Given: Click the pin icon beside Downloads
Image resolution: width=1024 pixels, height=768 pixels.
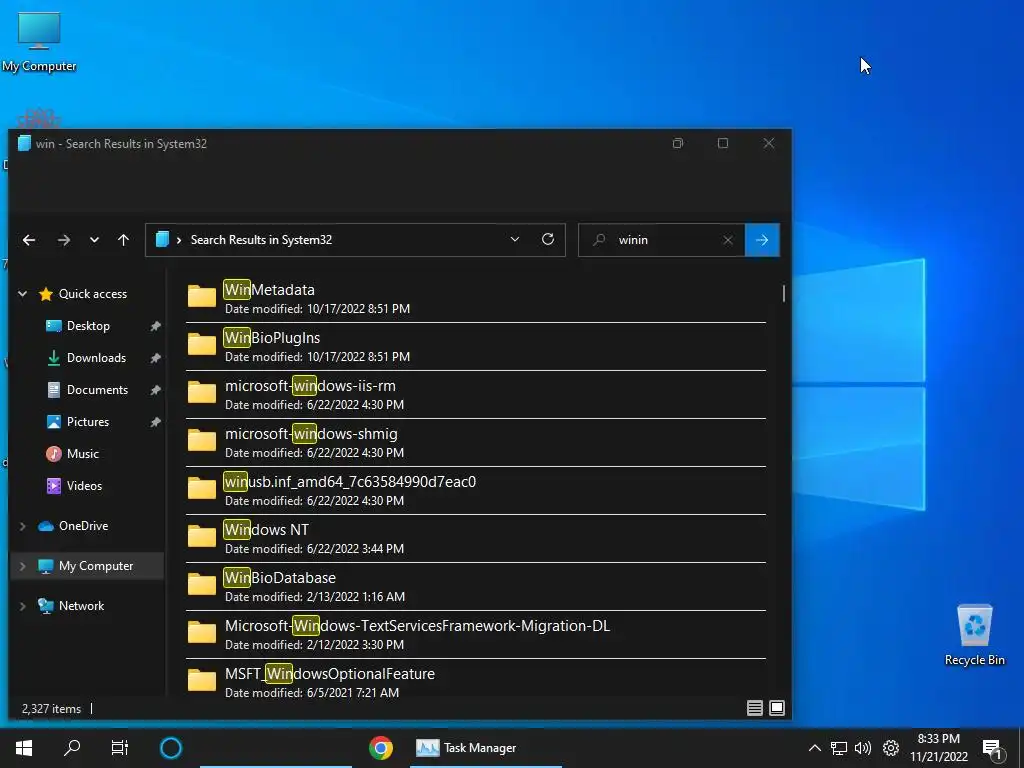Looking at the screenshot, I should 155,358.
